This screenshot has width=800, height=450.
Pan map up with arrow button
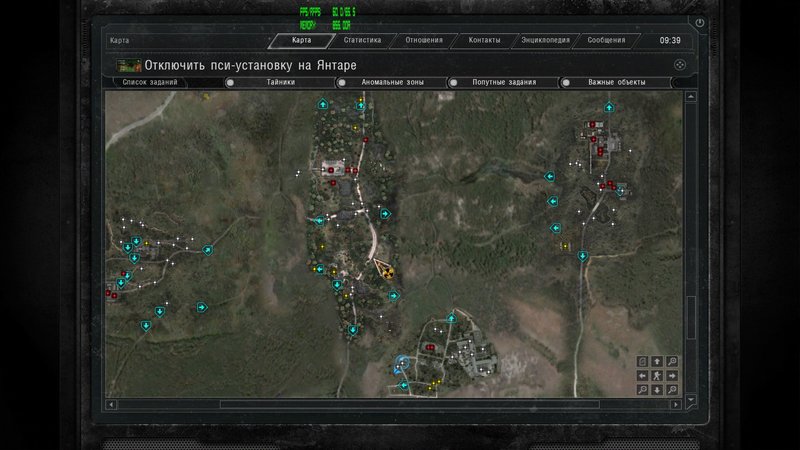pyautogui.click(x=657, y=361)
